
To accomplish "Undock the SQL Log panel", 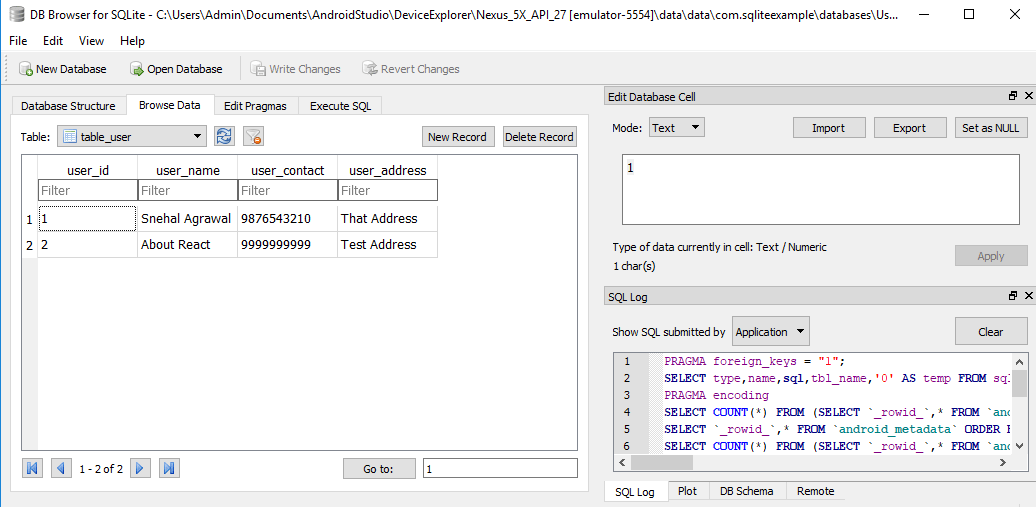I will [x=1013, y=297].
